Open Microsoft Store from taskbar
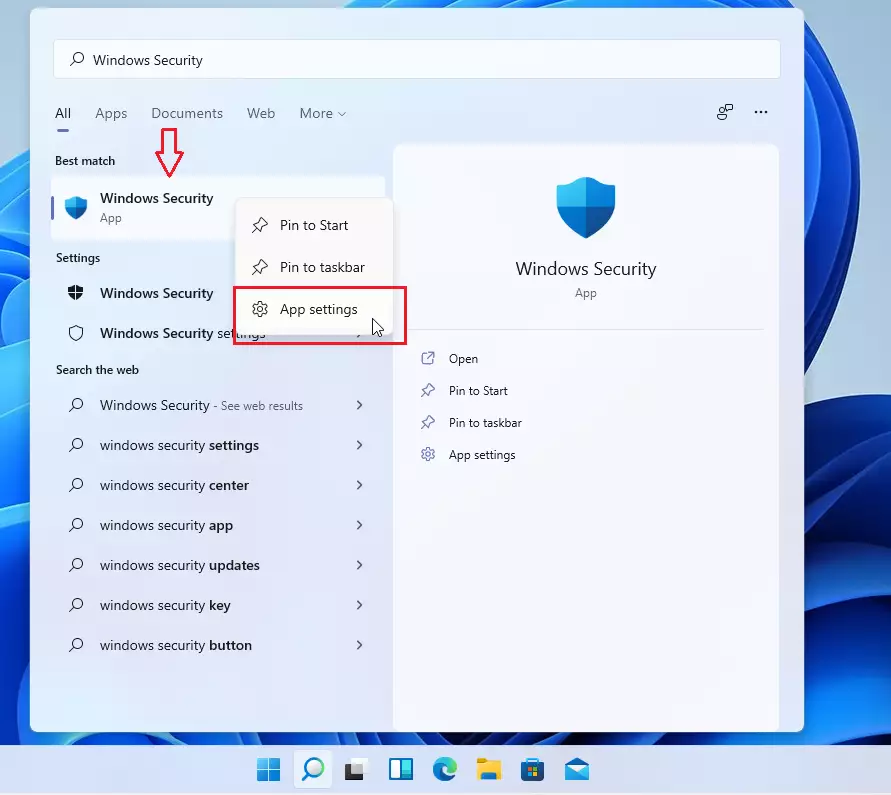The image size is (891, 795). (x=532, y=769)
